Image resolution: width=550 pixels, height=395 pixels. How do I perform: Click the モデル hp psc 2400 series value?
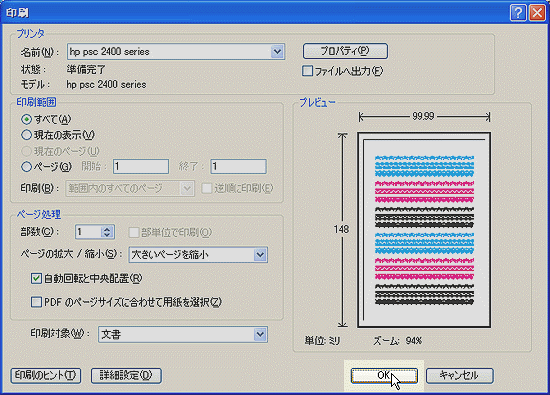click(x=106, y=85)
